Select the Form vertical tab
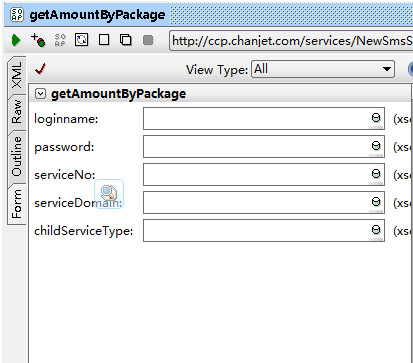This screenshot has height=363, width=413. coord(17,204)
